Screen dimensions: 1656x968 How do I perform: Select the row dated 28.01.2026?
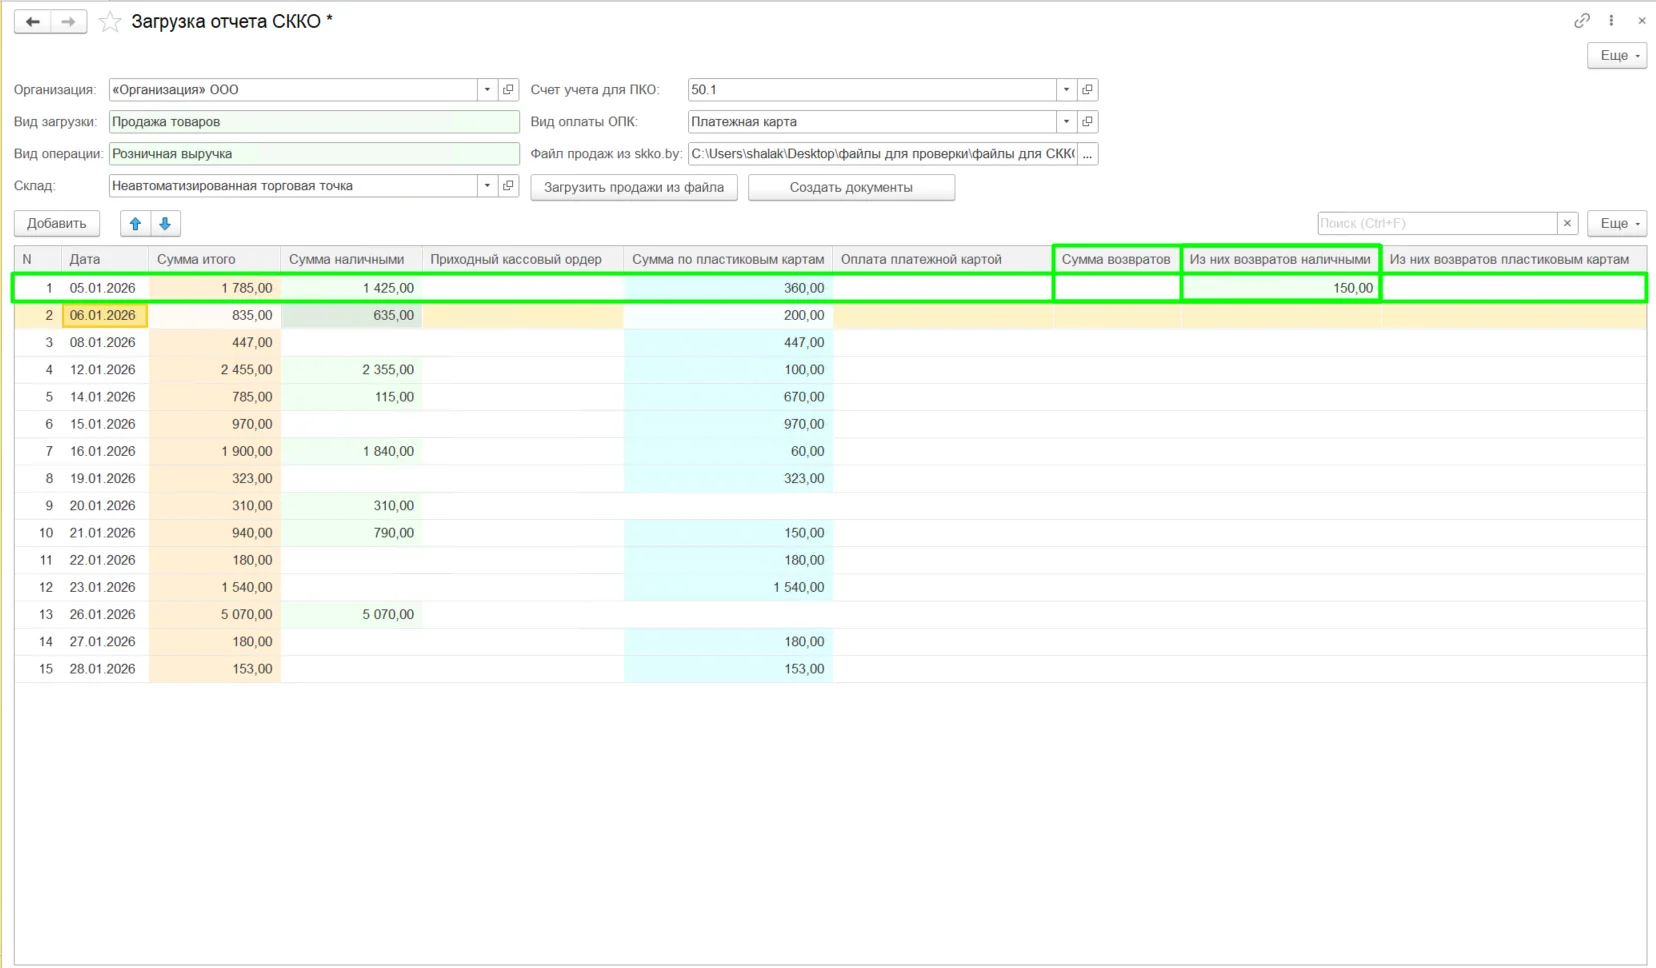pos(830,670)
